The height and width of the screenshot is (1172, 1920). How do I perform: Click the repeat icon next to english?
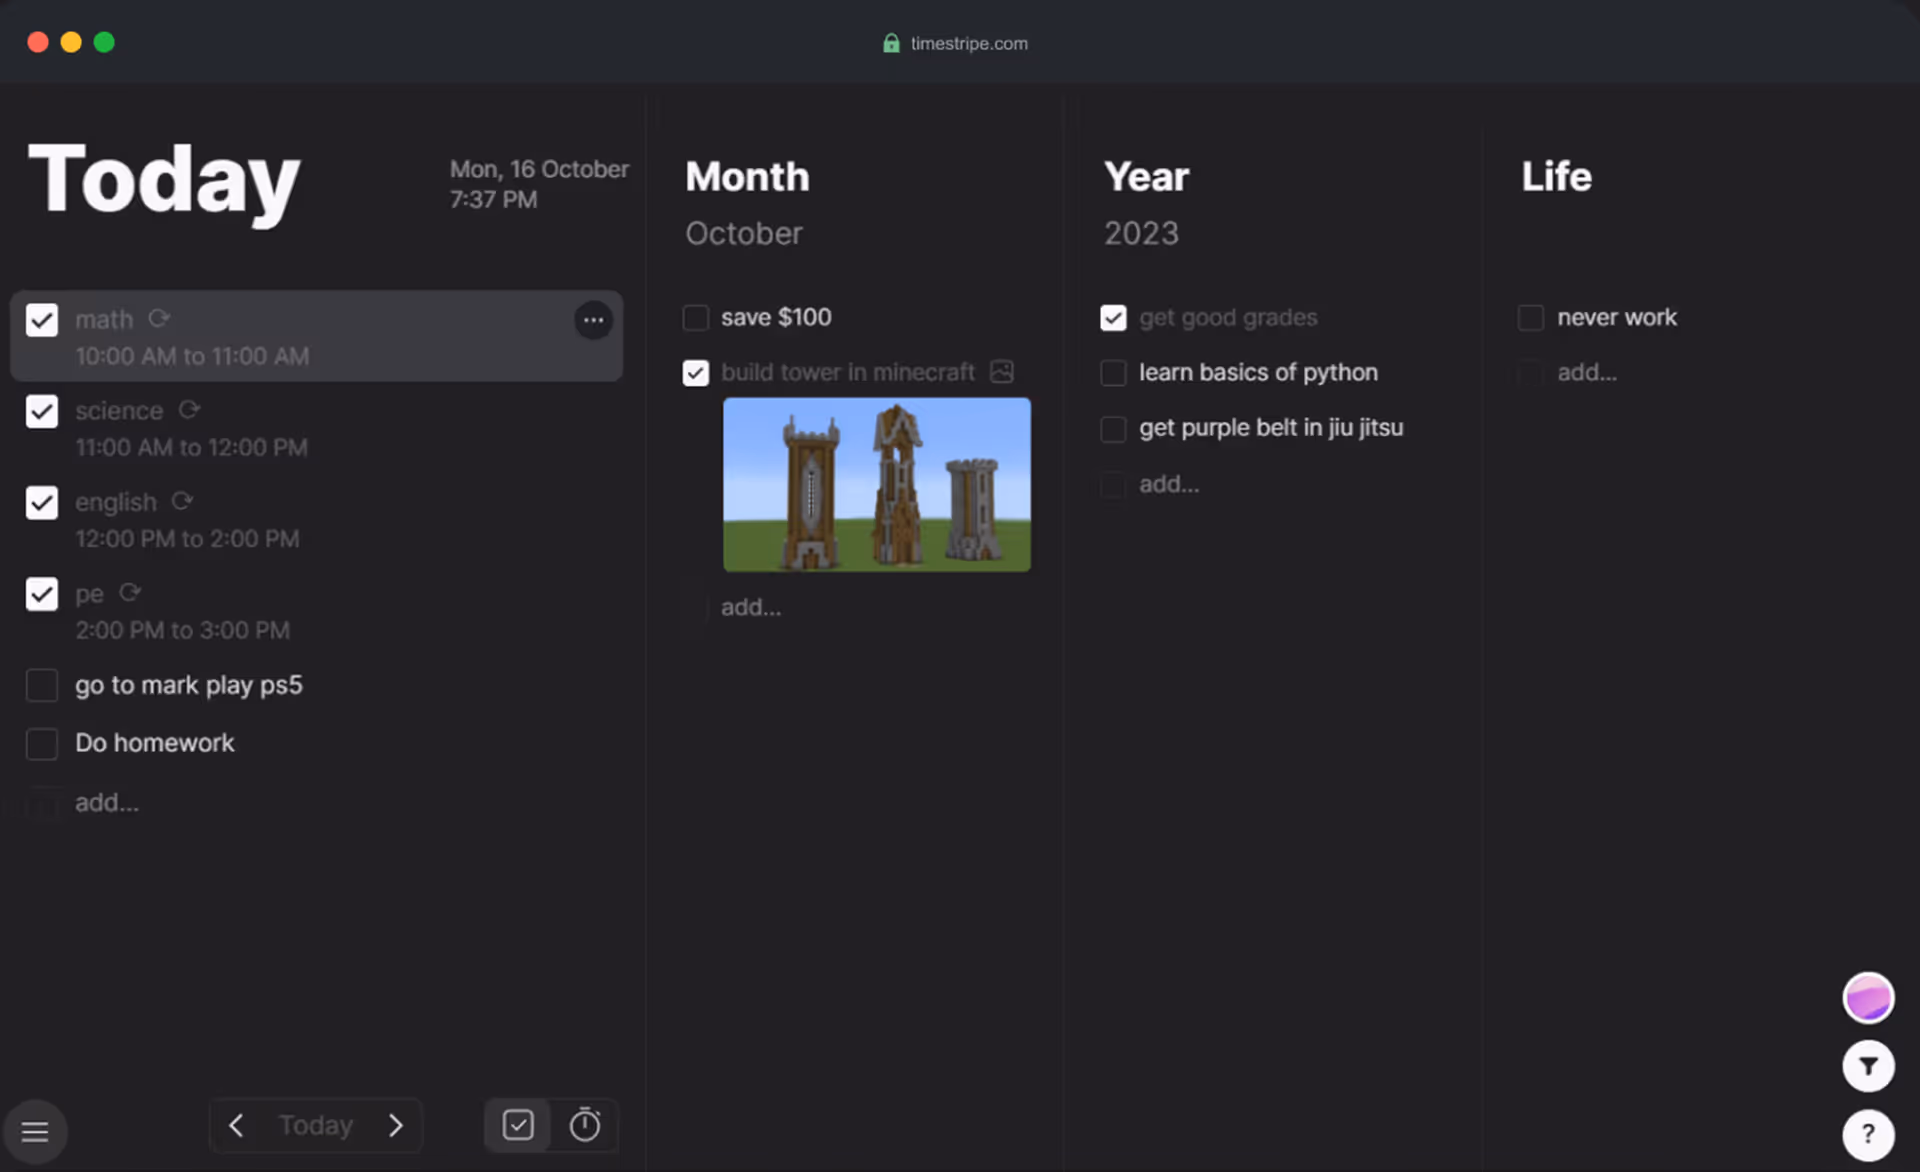pyautogui.click(x=182, y=501)
